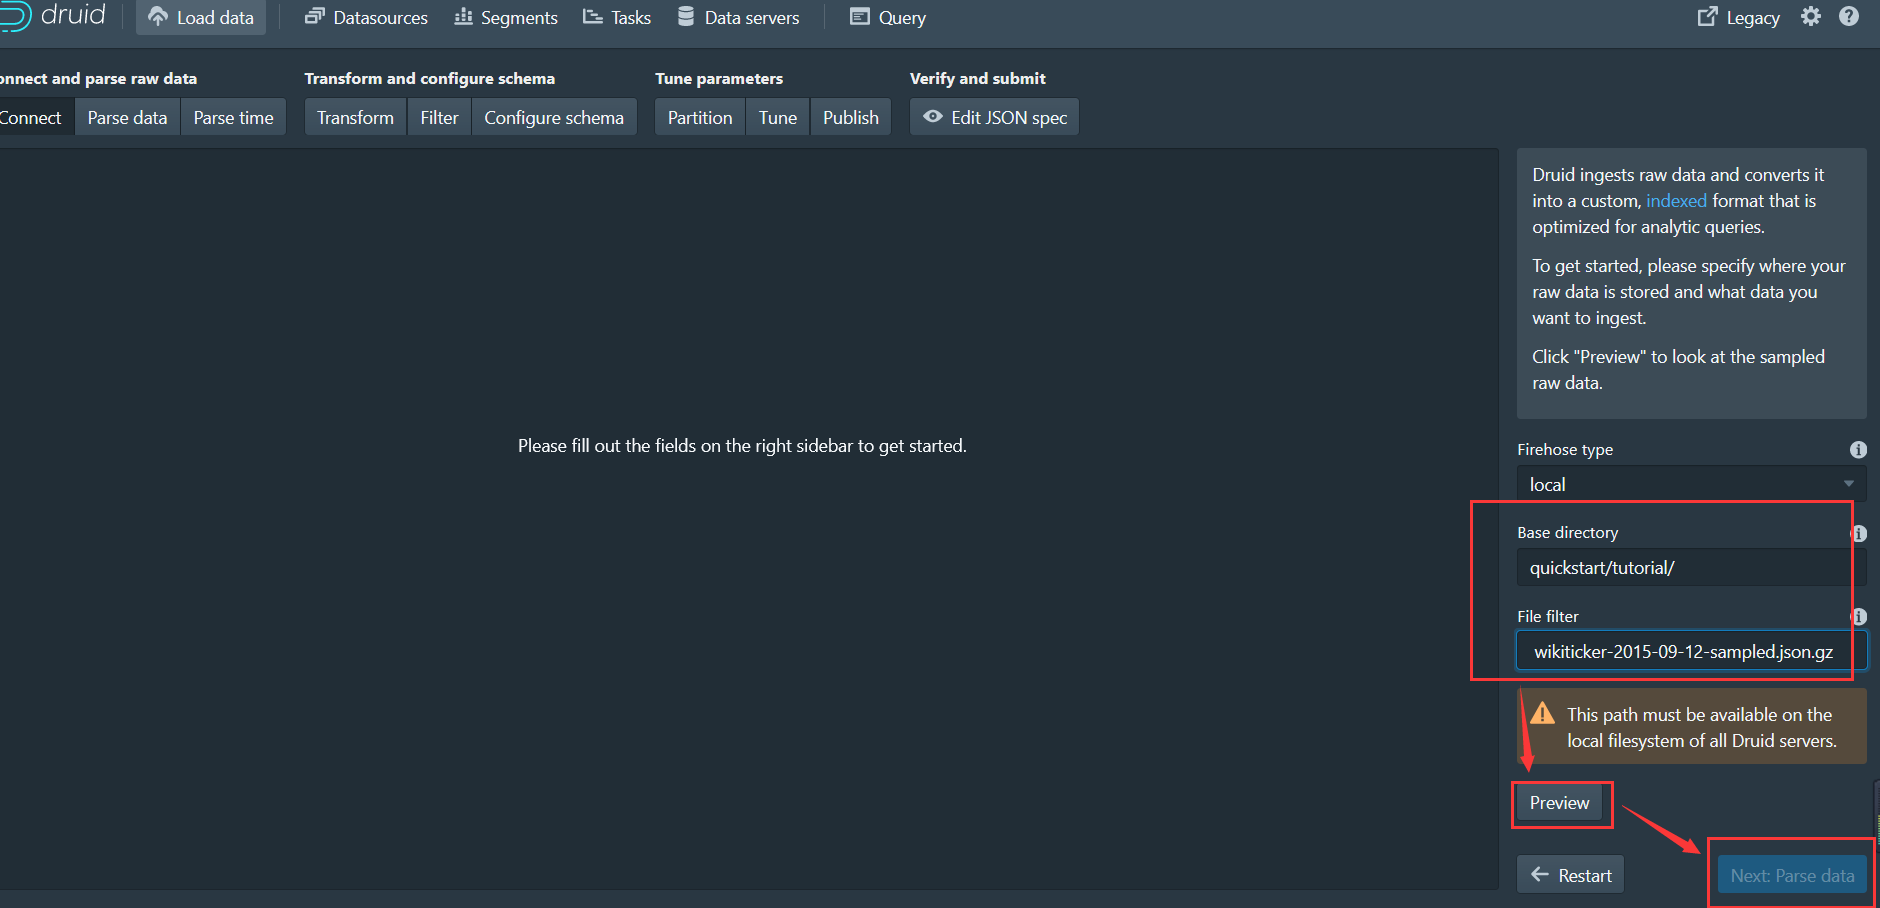Show Firehose type info icon tooltip
This screenshot has width=1880, height=908.
(x=1858, y=450)
